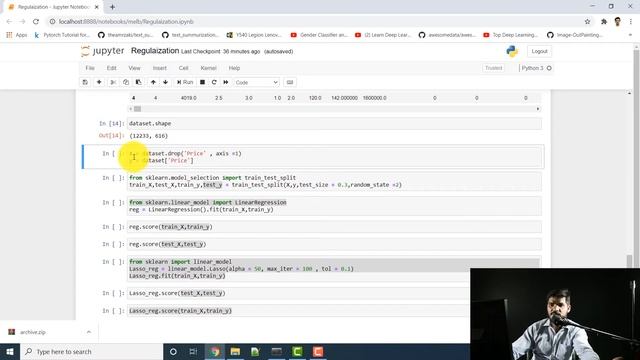The width and height of the screenshot is (640, 360).
Task: Insert a cell below with plus icon
Action: (x=99, y=82)
